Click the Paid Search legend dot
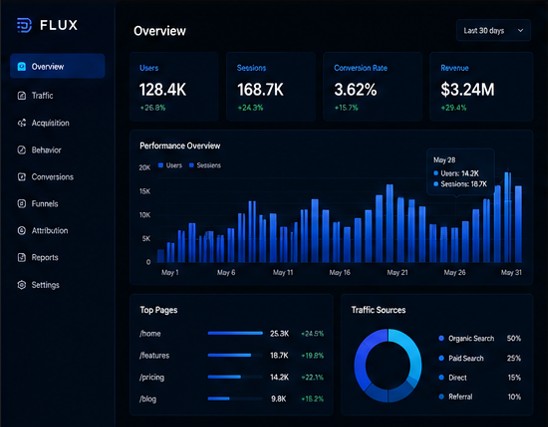548x427 pixels. pyautogui.click(x=441, y=358)
